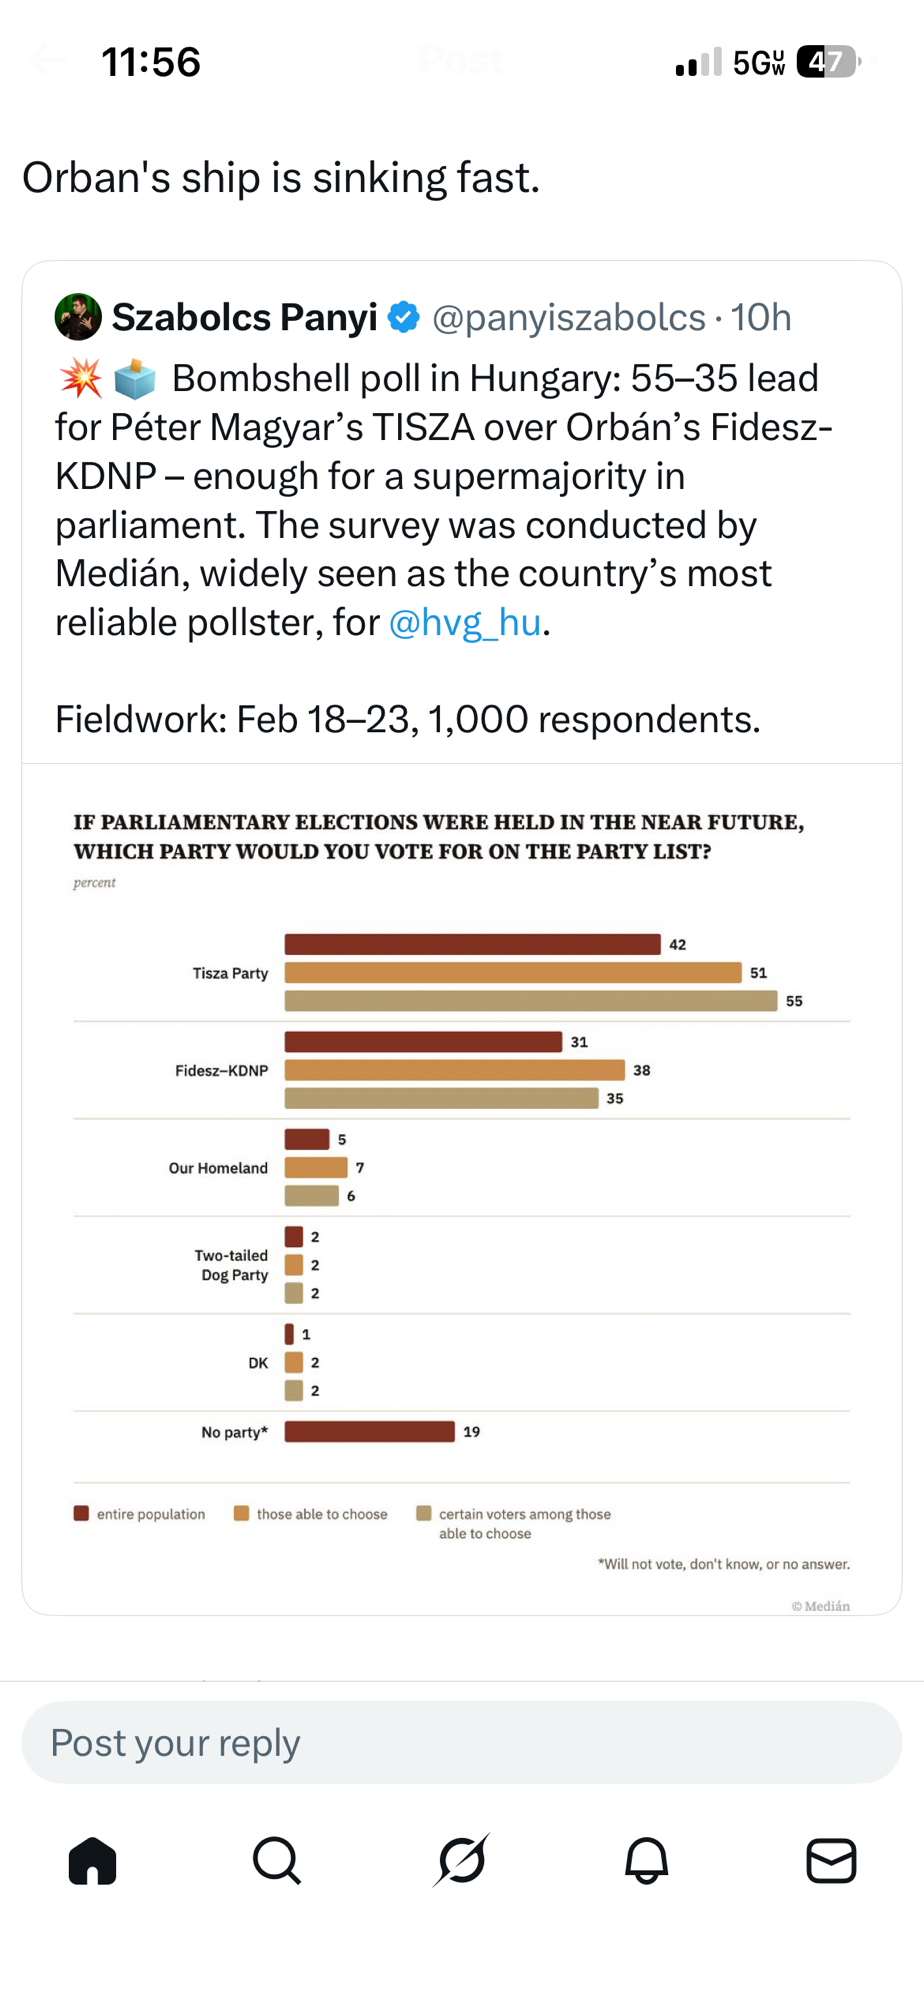Tap the battery indicator in status bar

tap(828, 62)
